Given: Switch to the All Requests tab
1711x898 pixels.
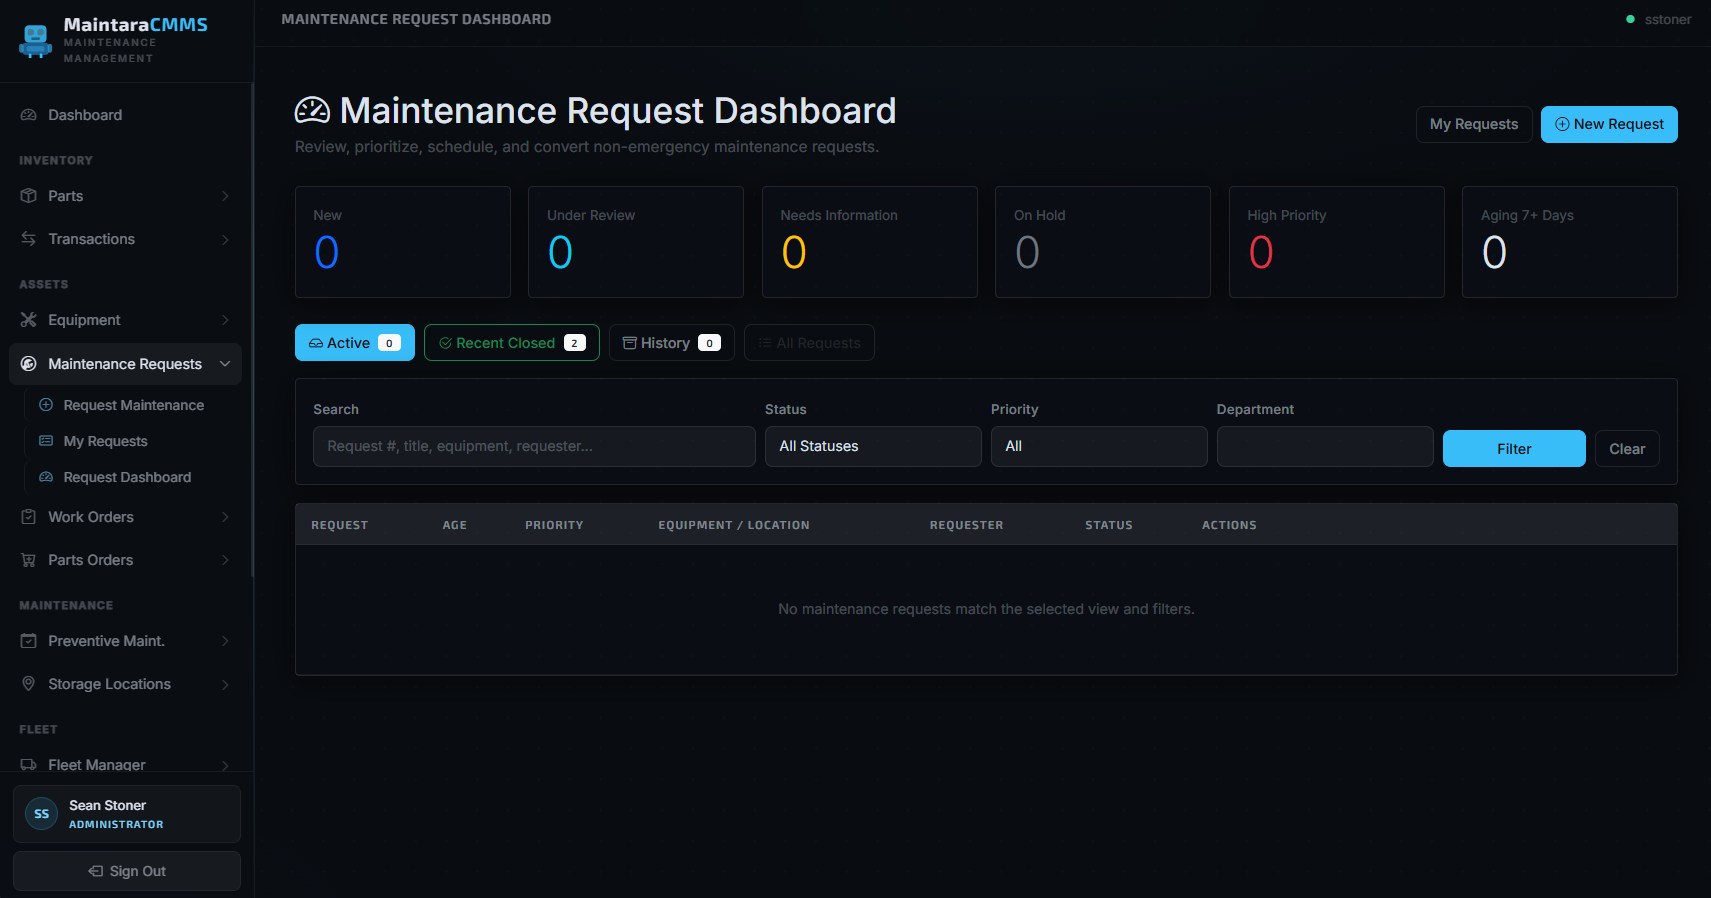Looking at the screenshot, I should [x=809, y=343].
